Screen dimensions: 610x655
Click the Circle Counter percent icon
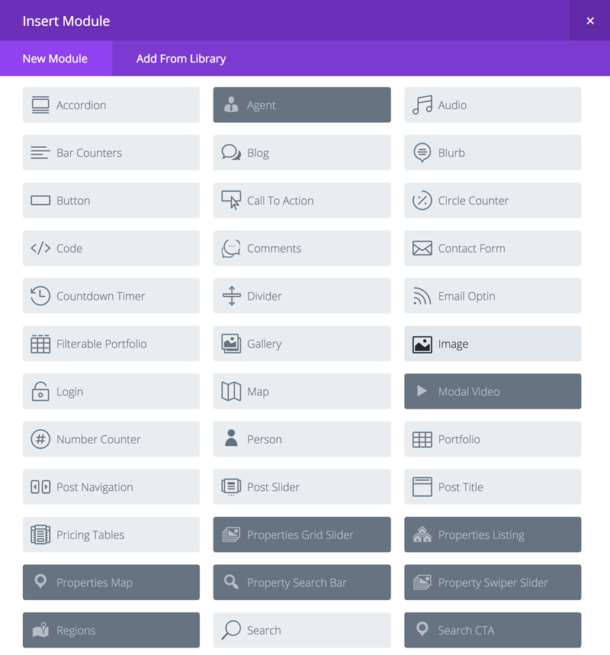coord(422,201)
